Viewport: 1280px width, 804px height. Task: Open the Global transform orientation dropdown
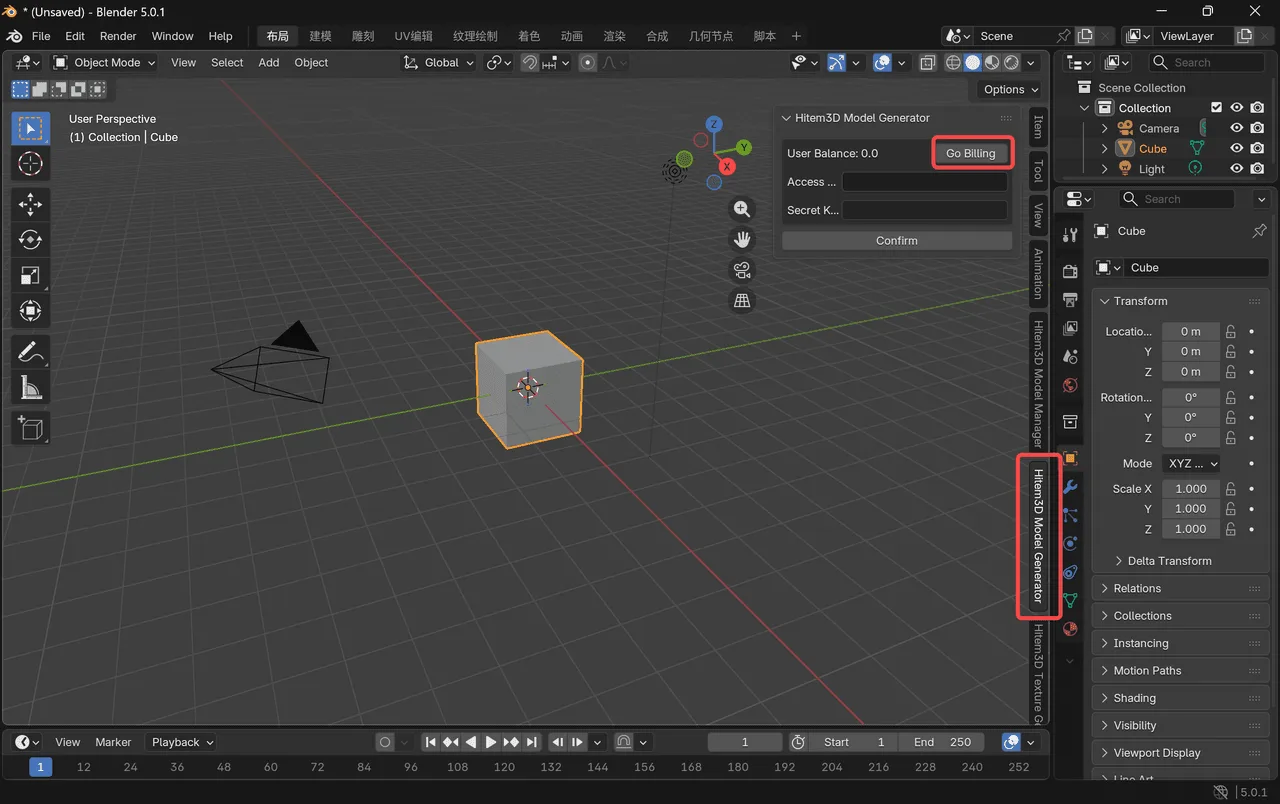439,62
